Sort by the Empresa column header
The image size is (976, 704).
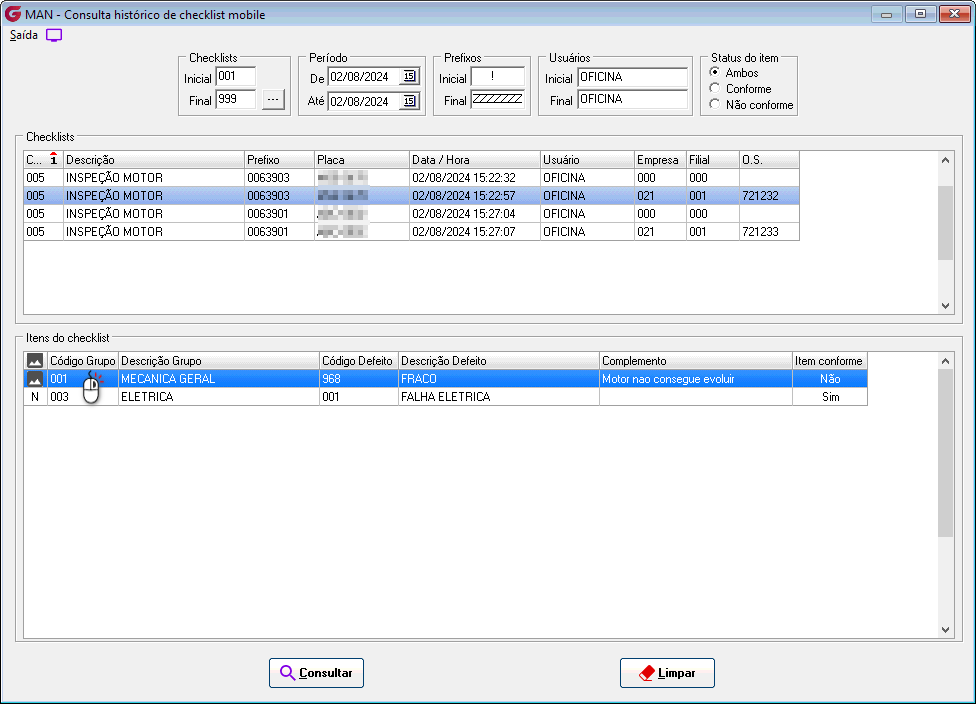point(660,160)
